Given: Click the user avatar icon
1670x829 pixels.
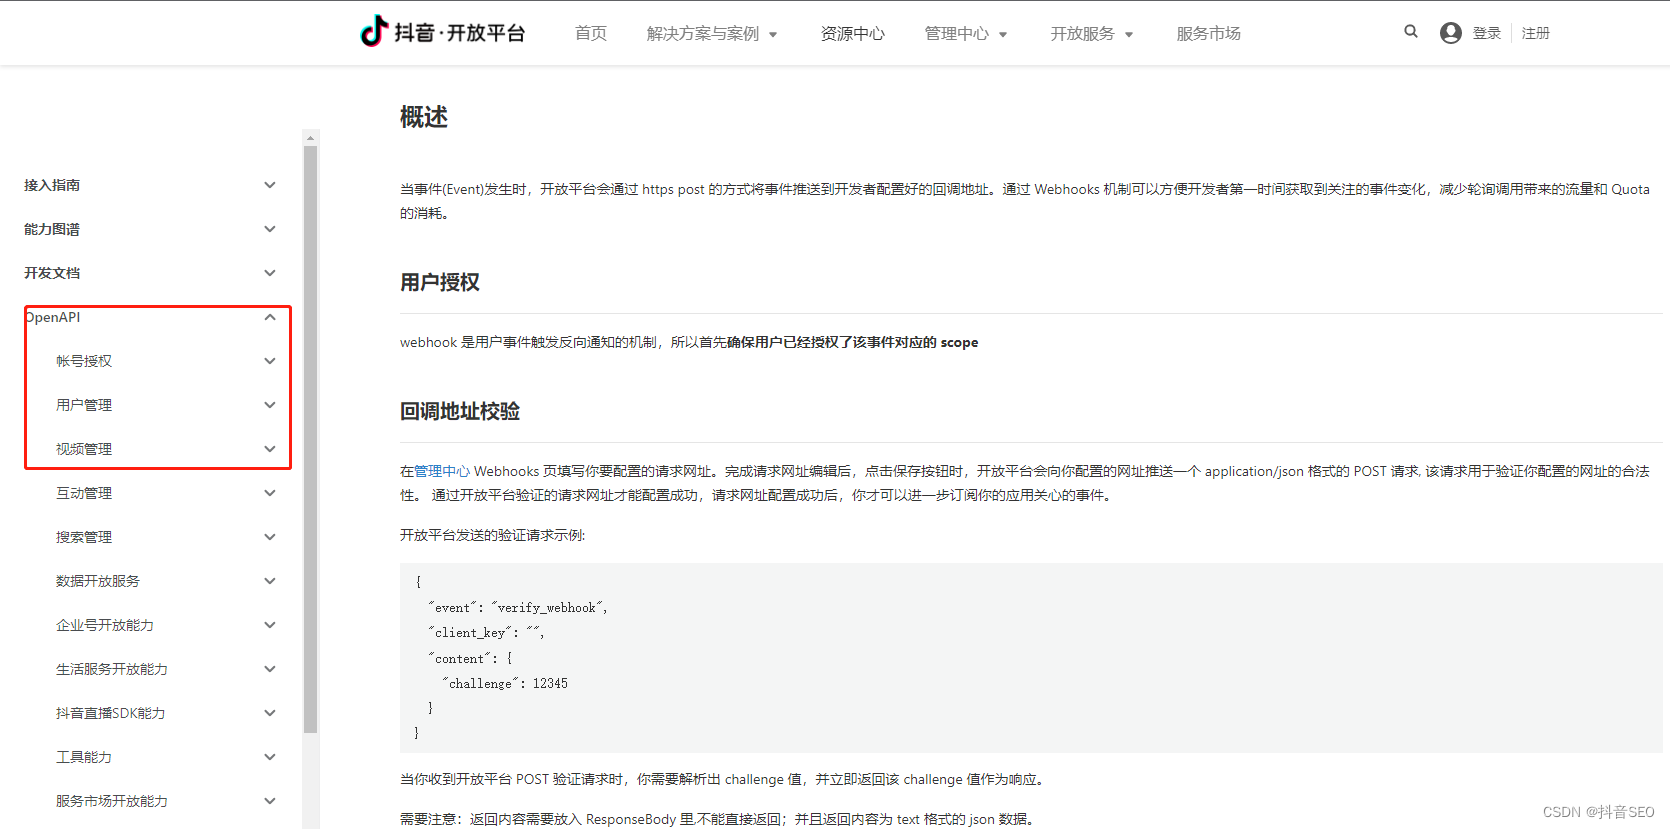Looking at the screenshot, I should tap(1450, 33).
